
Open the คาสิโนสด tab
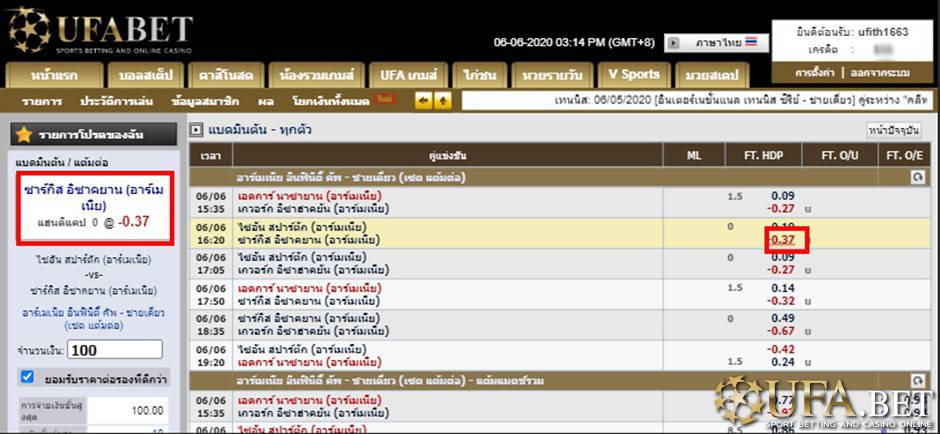225,76
